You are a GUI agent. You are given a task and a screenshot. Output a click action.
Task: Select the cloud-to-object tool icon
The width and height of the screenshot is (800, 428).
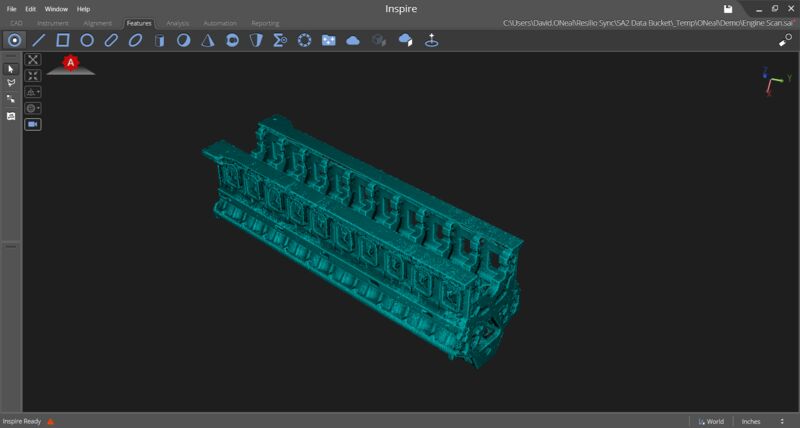406,40
